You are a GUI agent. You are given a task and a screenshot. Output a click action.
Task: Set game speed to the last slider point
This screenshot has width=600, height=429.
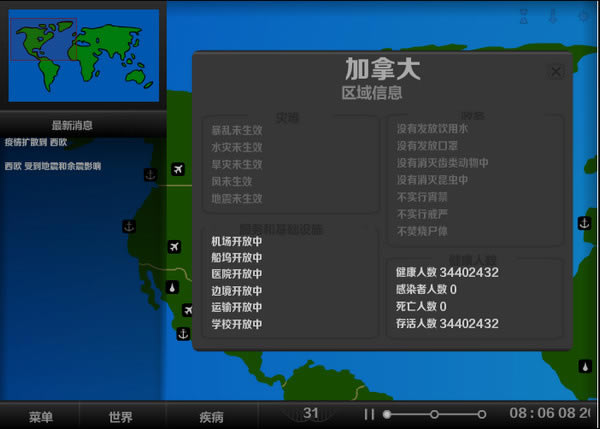481,414
